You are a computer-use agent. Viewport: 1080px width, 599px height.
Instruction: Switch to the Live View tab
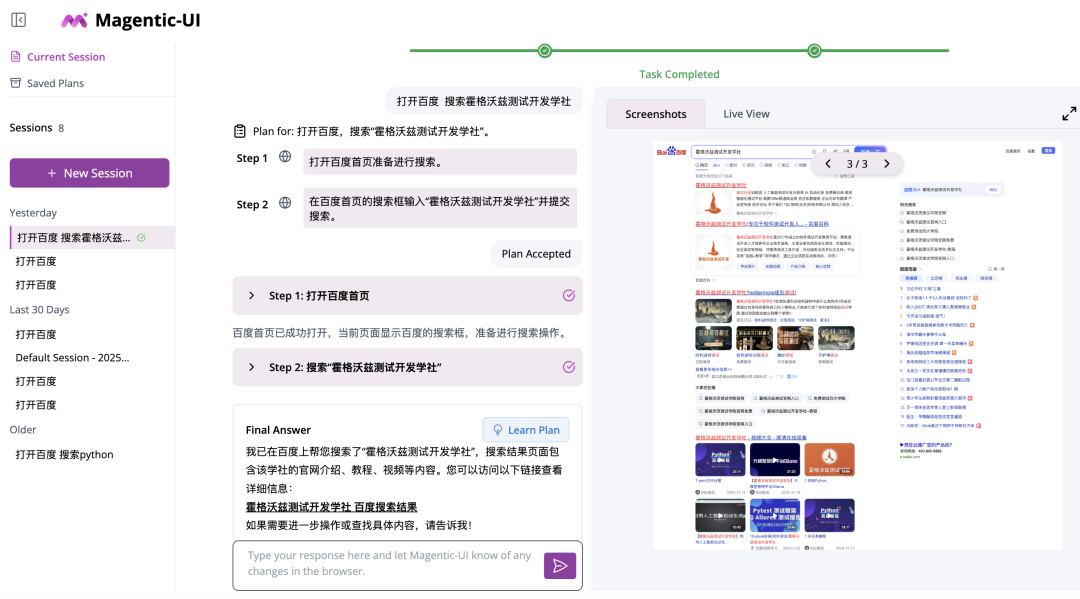[746, 113]
